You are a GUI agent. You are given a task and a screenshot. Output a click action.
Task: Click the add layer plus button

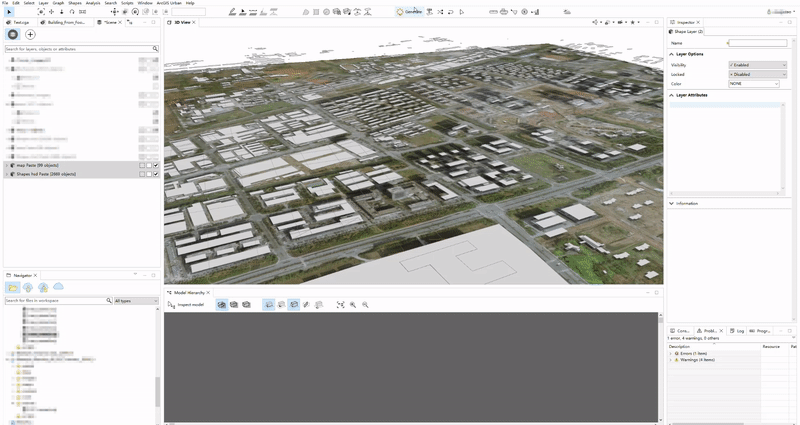coord(30,34)
